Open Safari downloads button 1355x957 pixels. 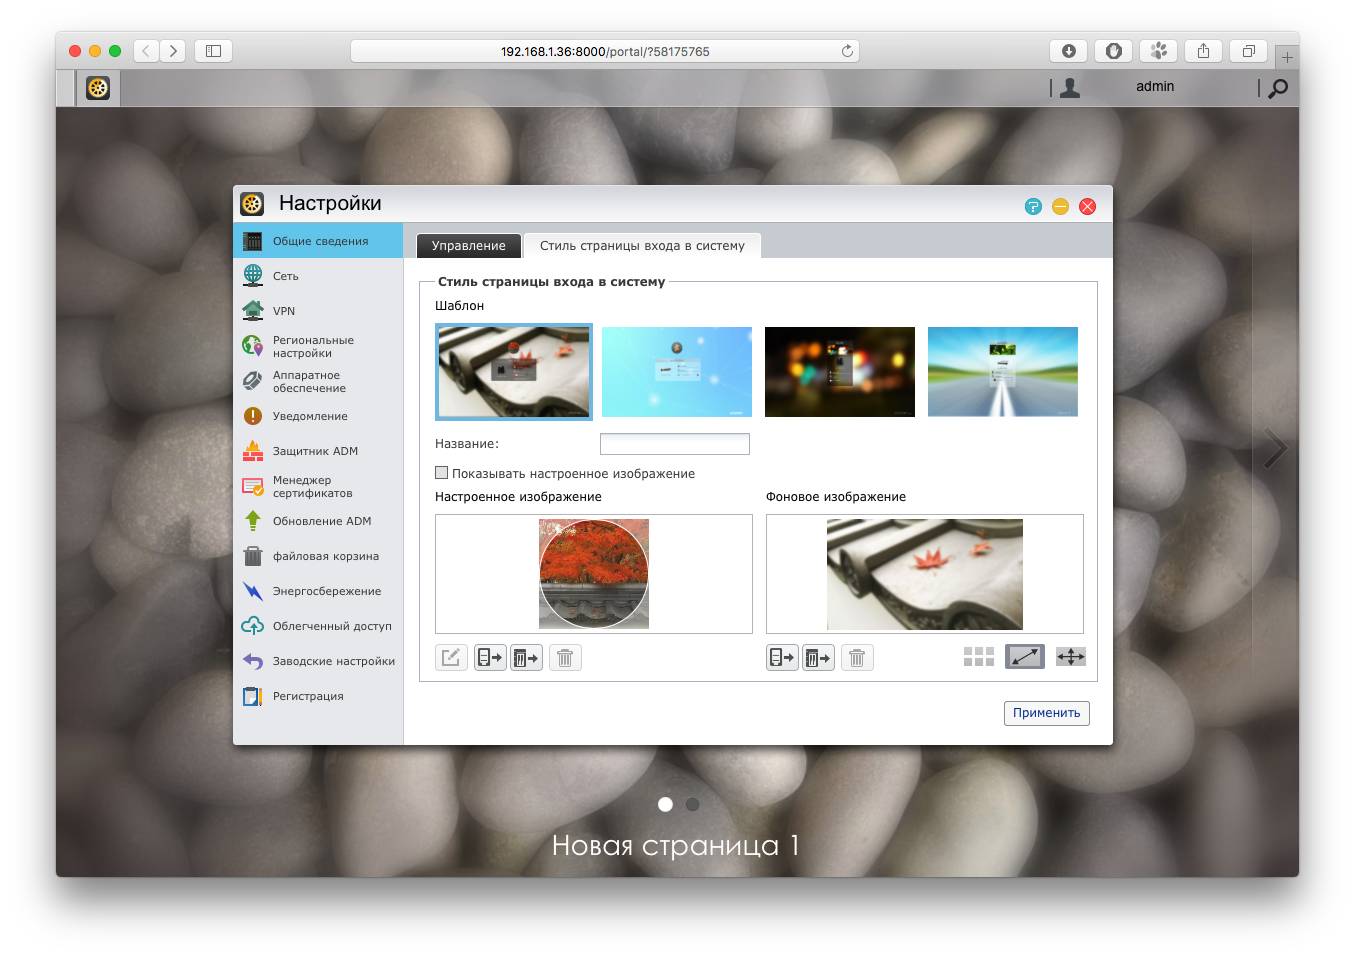[1069, 51]
